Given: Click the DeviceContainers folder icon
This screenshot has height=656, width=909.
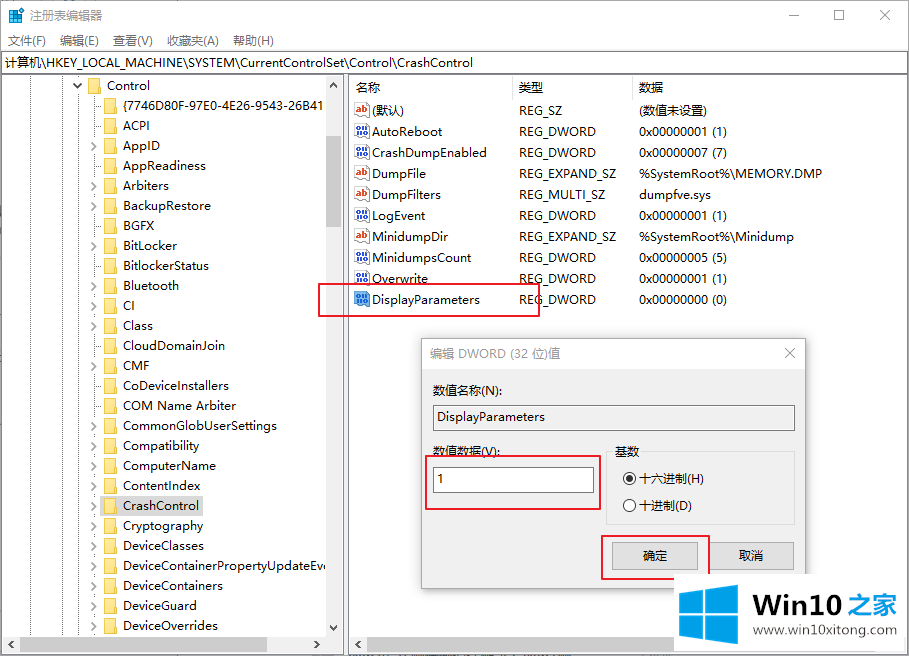Looking at the screenshot, I should click(110, 586).
